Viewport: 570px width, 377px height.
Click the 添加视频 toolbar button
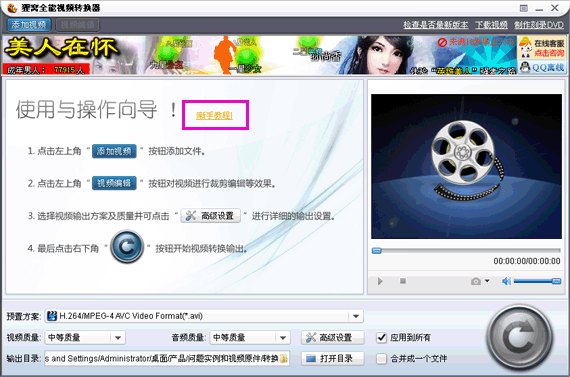click(29, 25)
